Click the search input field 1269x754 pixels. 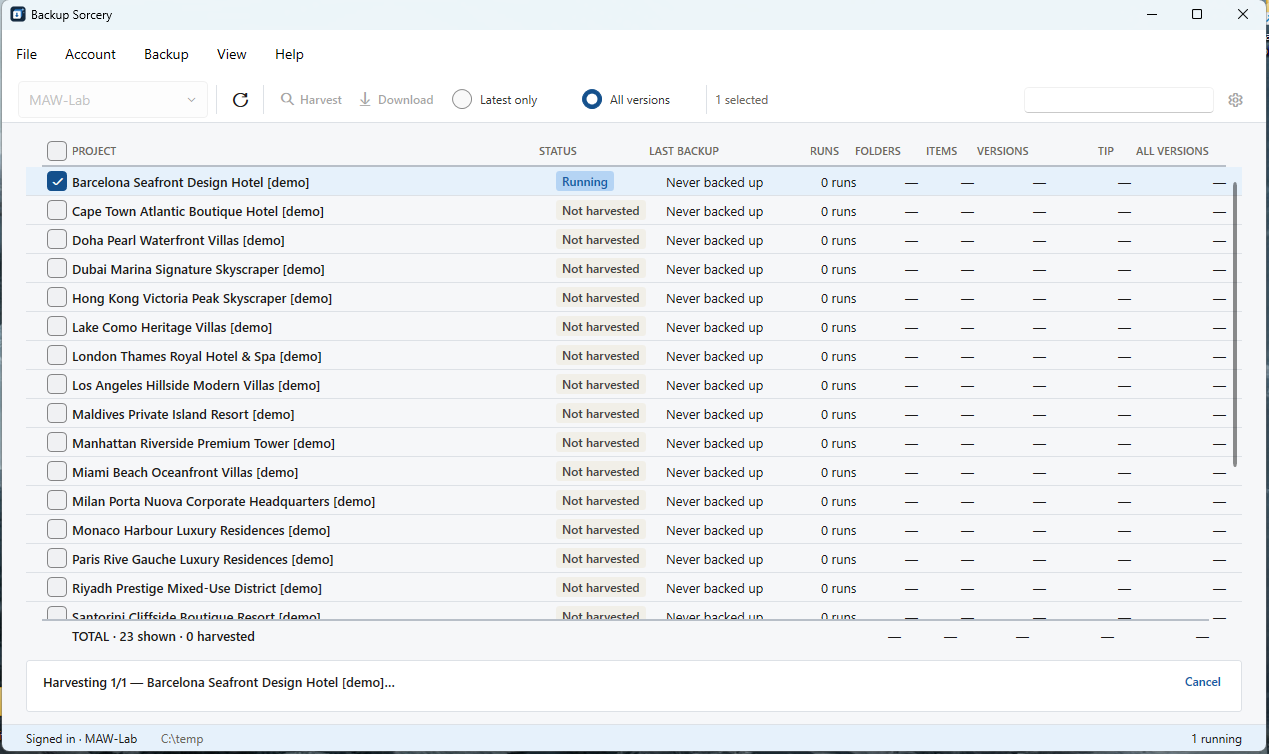1118,100
